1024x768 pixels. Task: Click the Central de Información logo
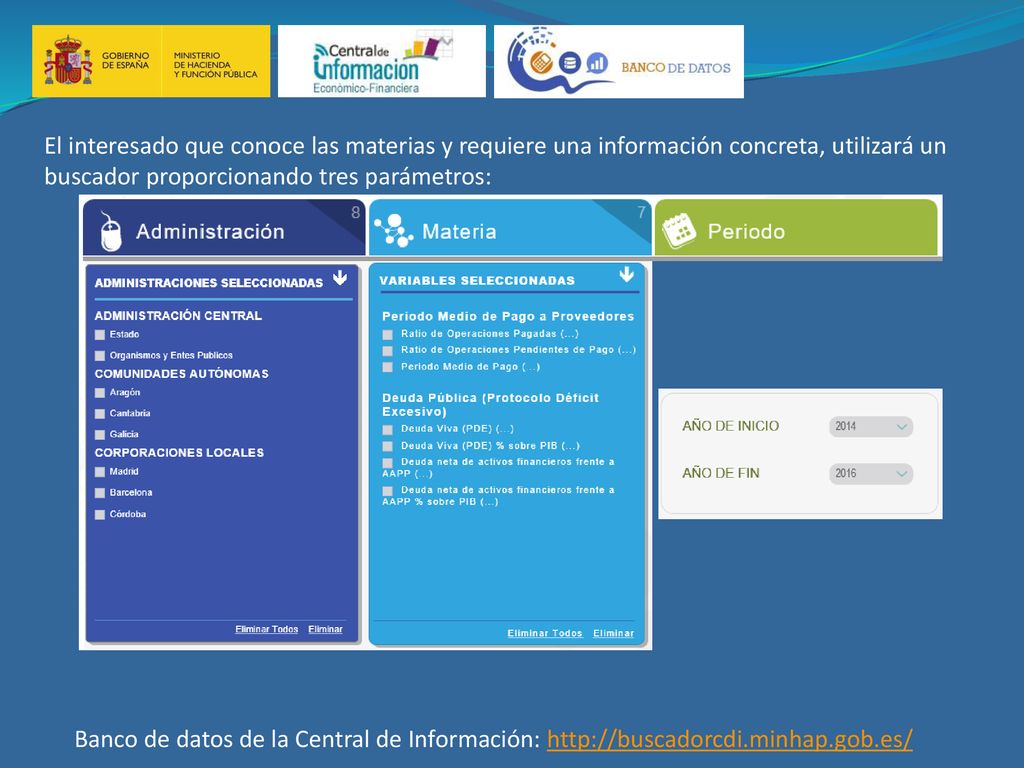[381, 61]
